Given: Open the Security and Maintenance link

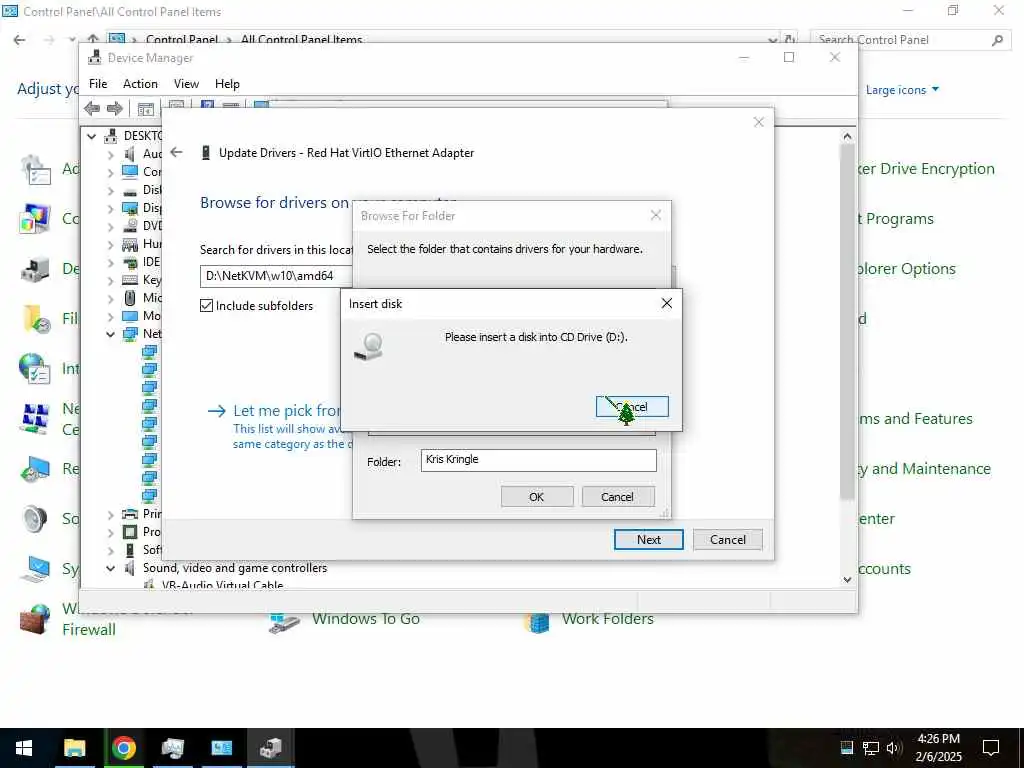Looking at the screenshot, I should 924,469.
